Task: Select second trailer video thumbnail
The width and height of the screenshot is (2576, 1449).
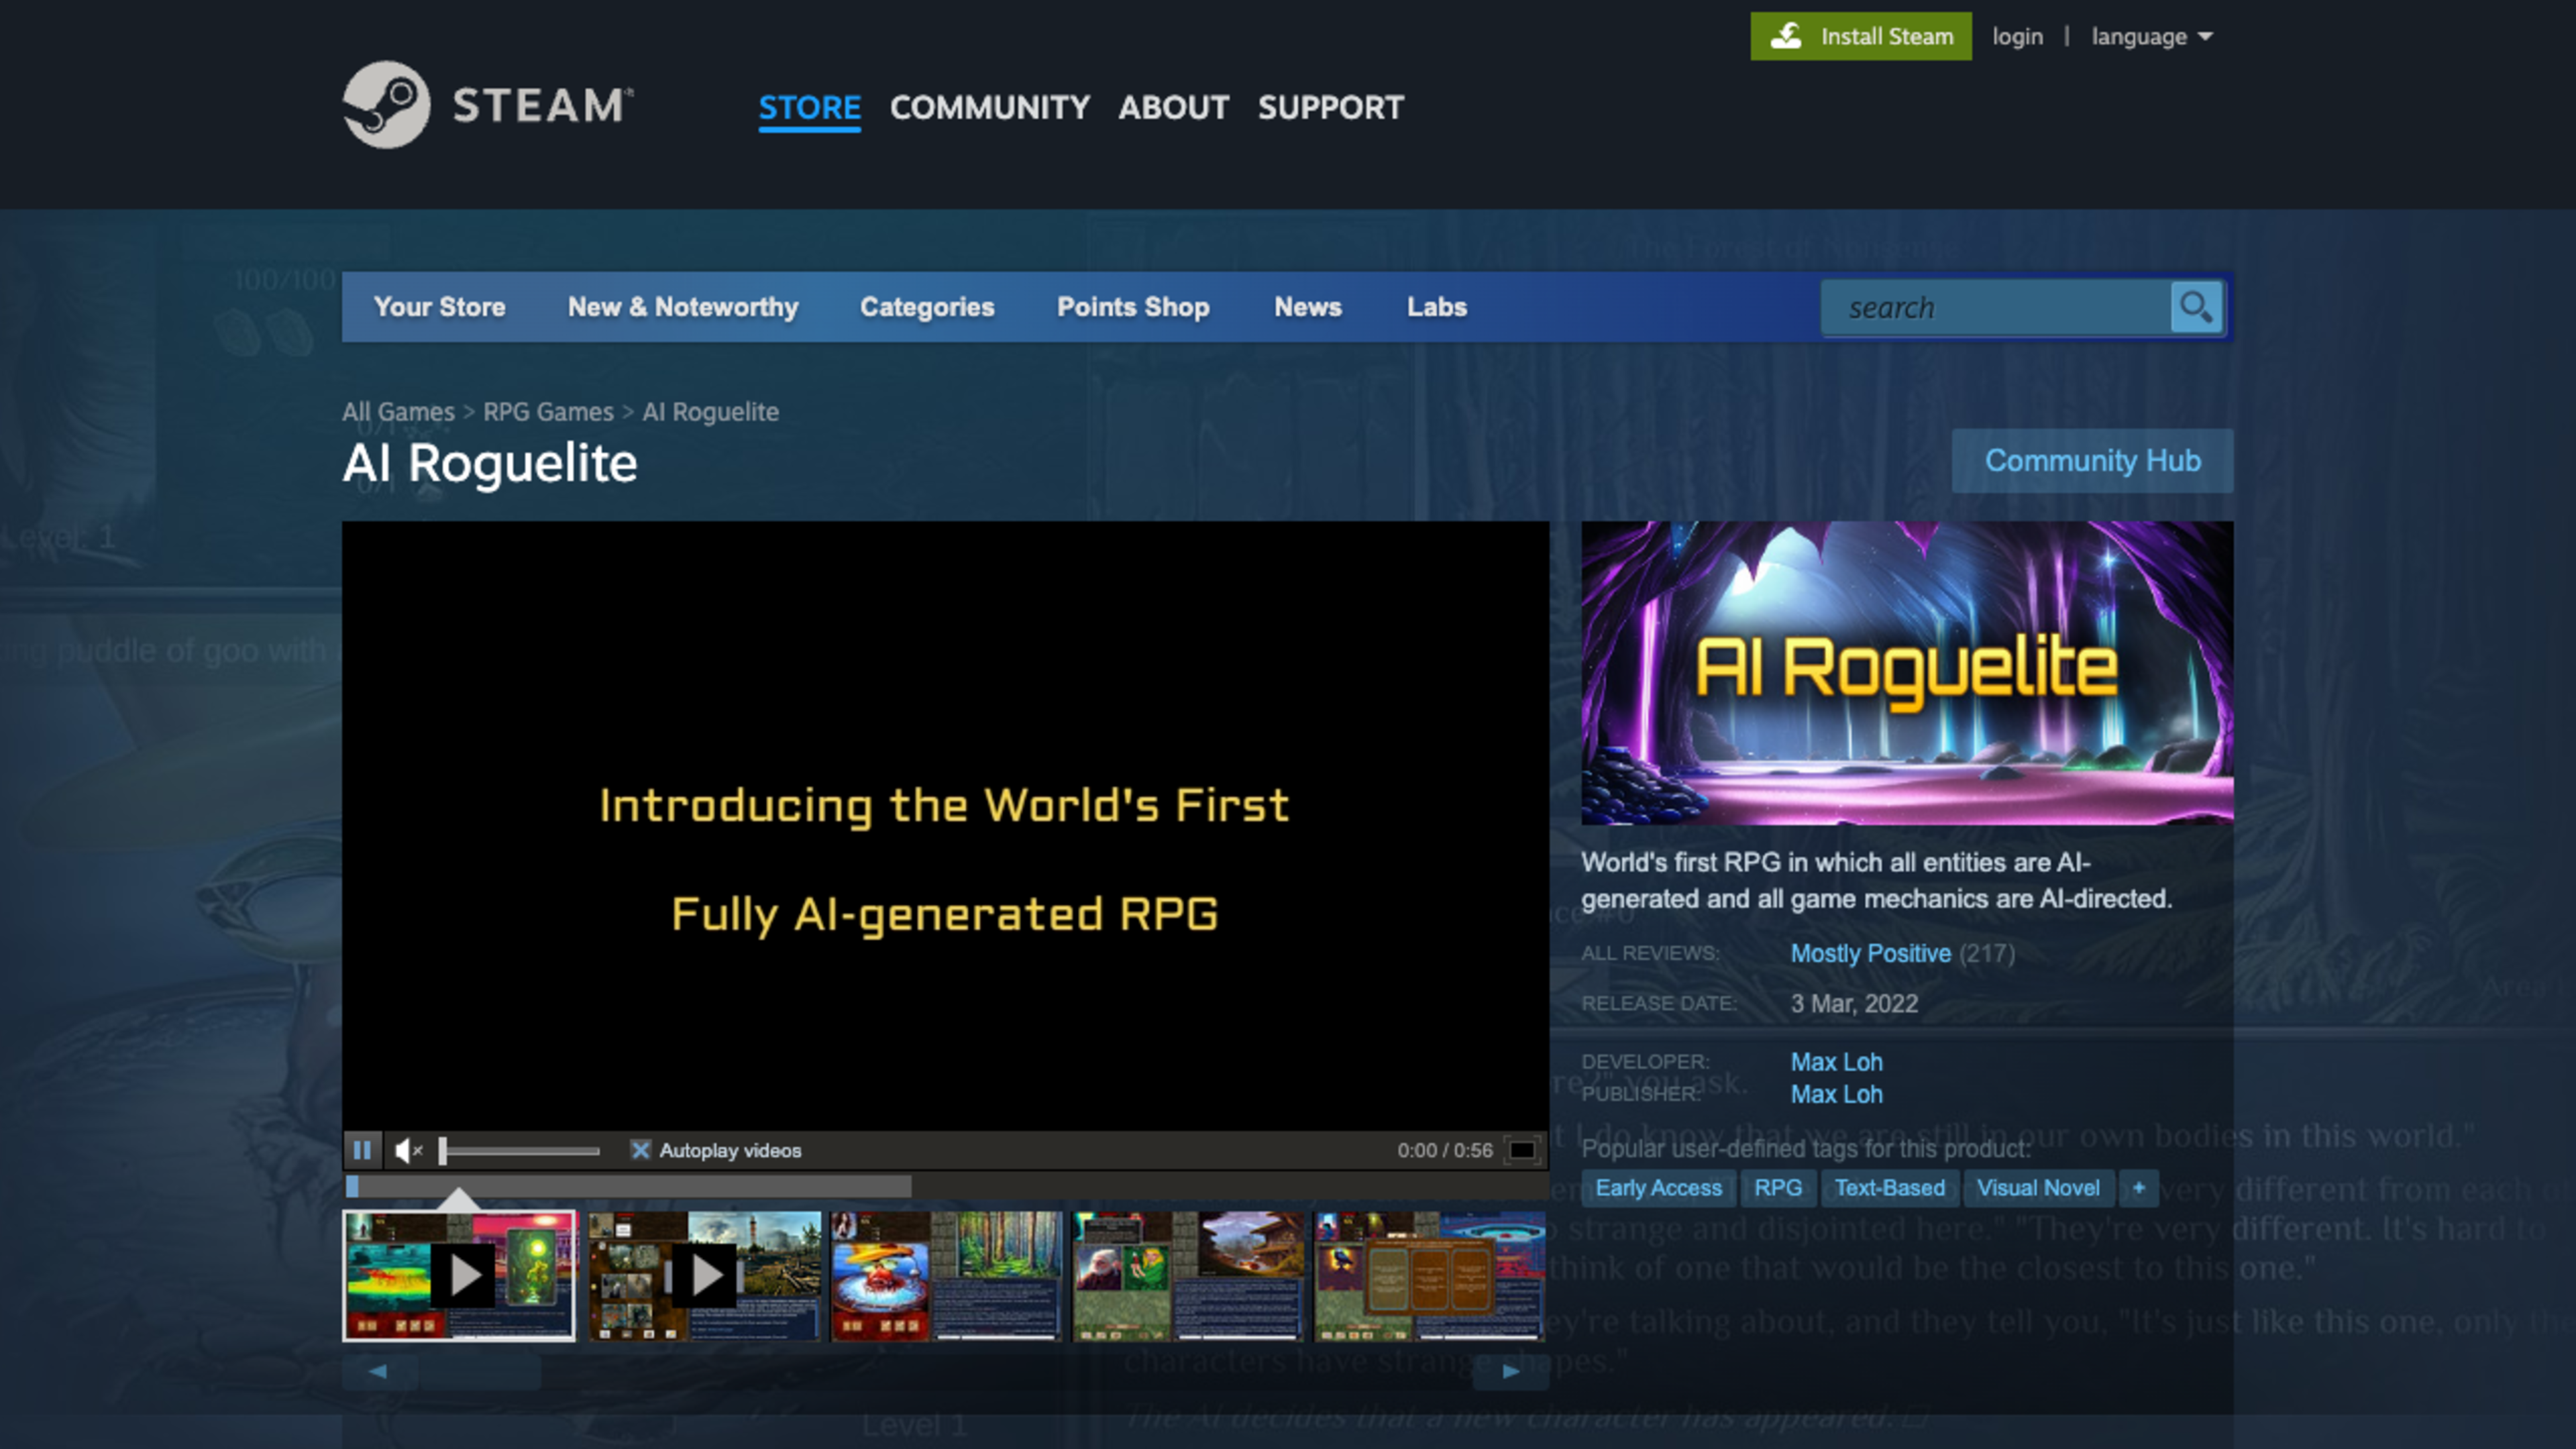Action: click(x=704, y=1275)
